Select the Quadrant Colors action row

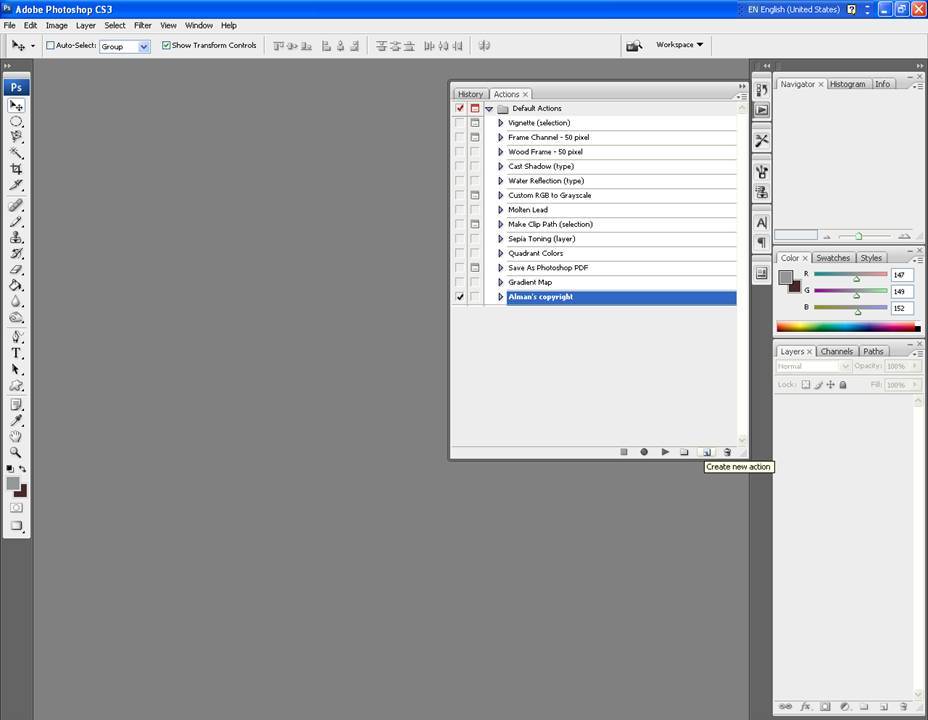[x=621, y=253]
